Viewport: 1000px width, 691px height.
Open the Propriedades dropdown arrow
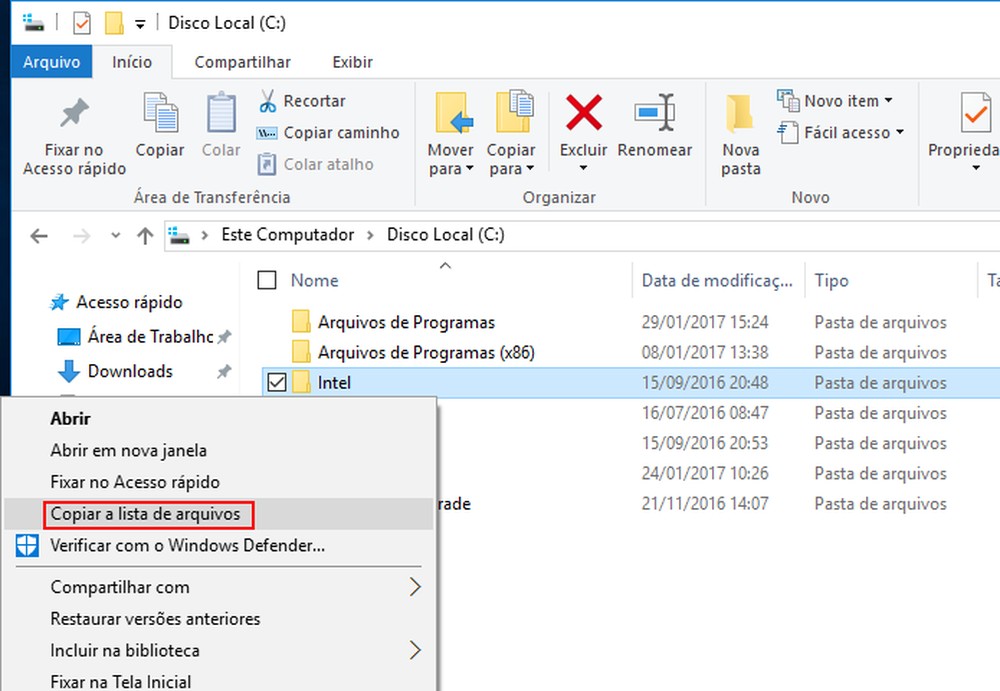click(x=976, y=168)
